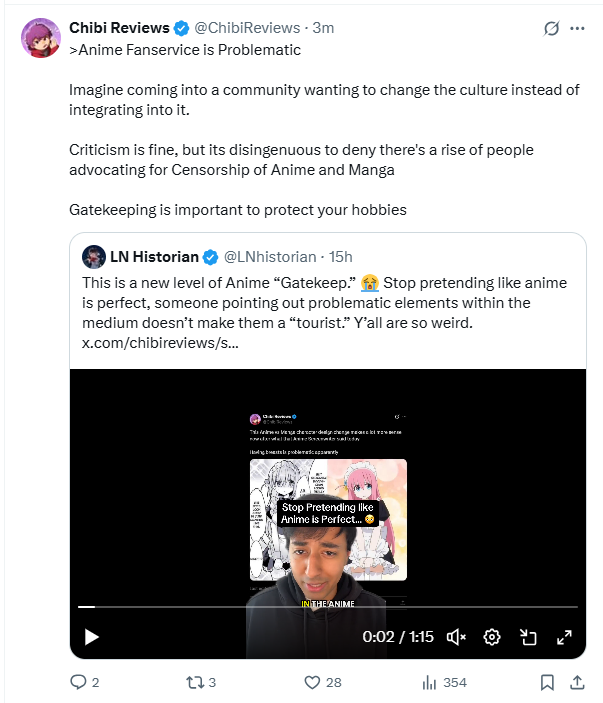Open LN Historian quoted profile name
Screen dimensions: 603x703
(x=154, y=257)
